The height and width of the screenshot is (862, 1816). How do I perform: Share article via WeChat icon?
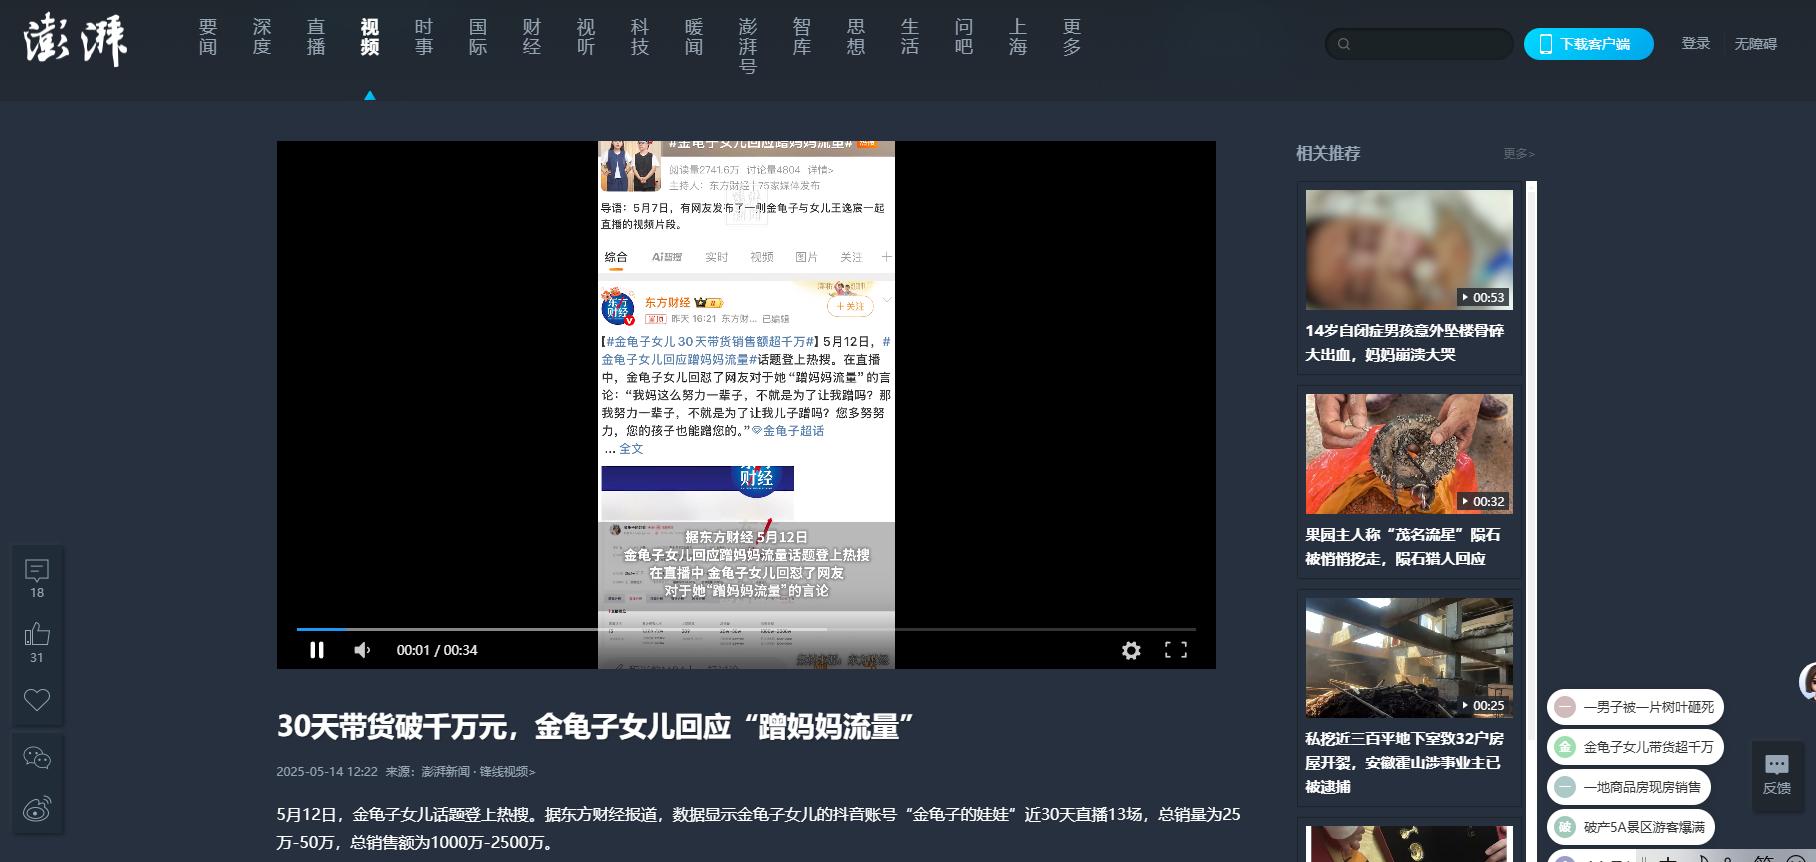click(37, 758)
